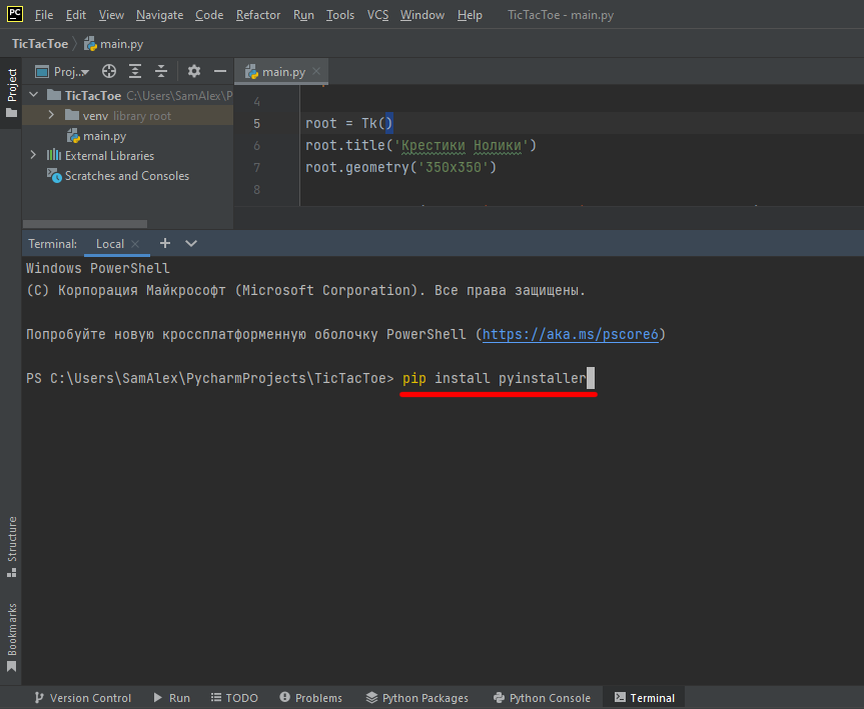This screenshot has width=864, height=709.
Task: Click the PyCharm logo in the title bar
Action: [13, 14]
